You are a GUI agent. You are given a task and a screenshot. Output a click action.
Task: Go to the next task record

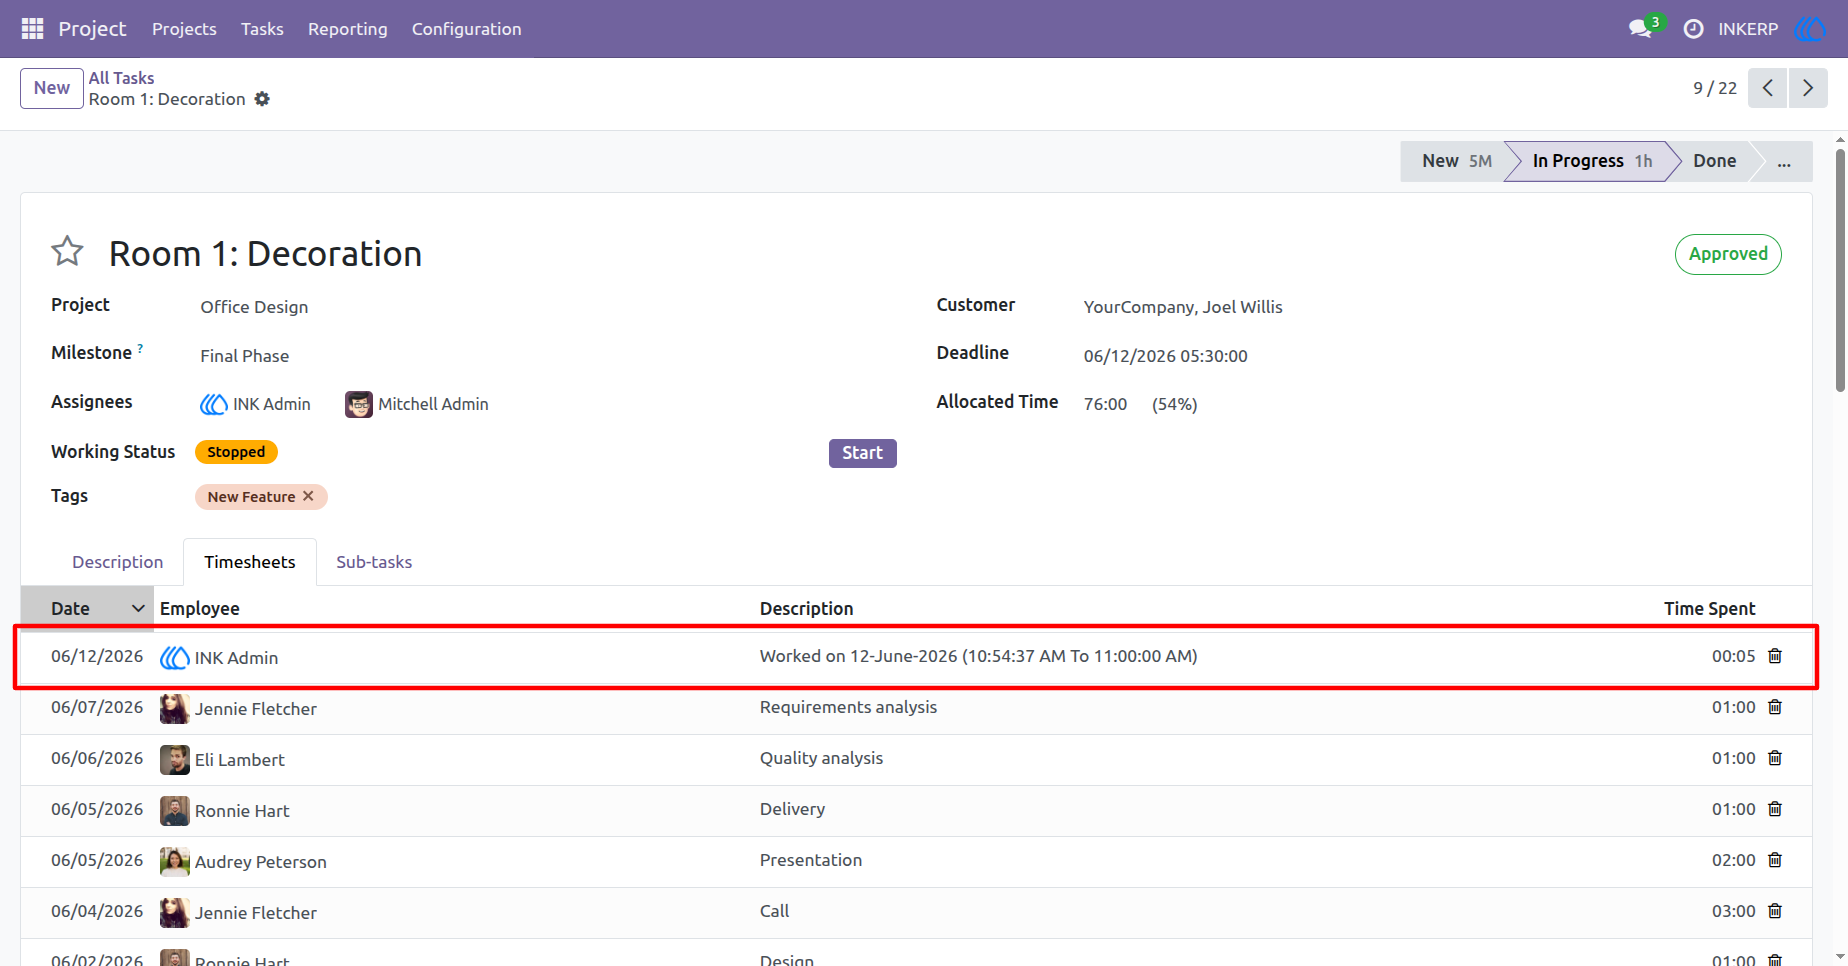1808,88
